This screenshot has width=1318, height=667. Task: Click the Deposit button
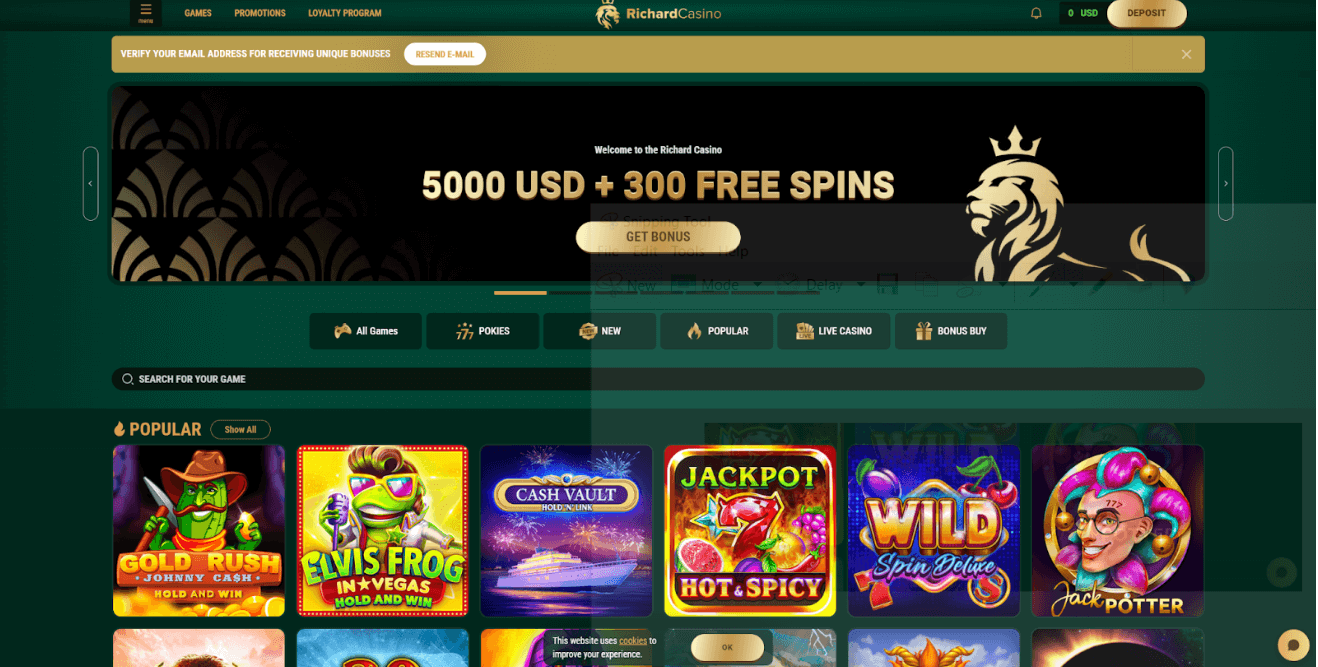click(x=1147, y=13)
